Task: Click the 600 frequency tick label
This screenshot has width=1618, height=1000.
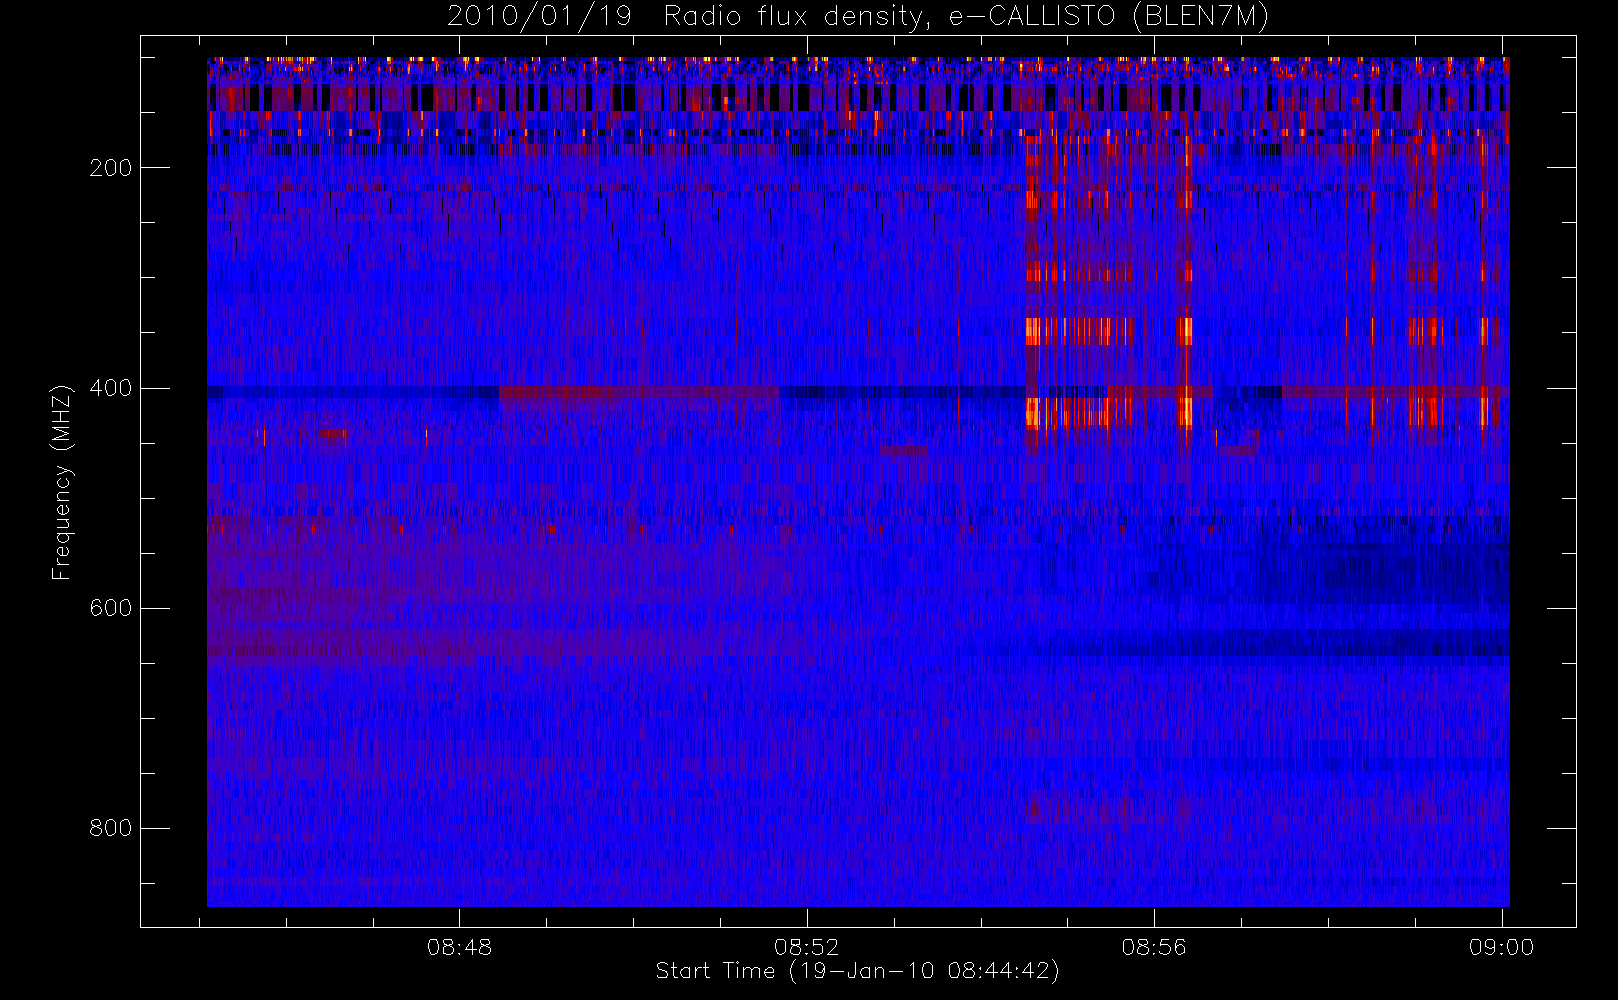Action: click(x=111, y=608)
